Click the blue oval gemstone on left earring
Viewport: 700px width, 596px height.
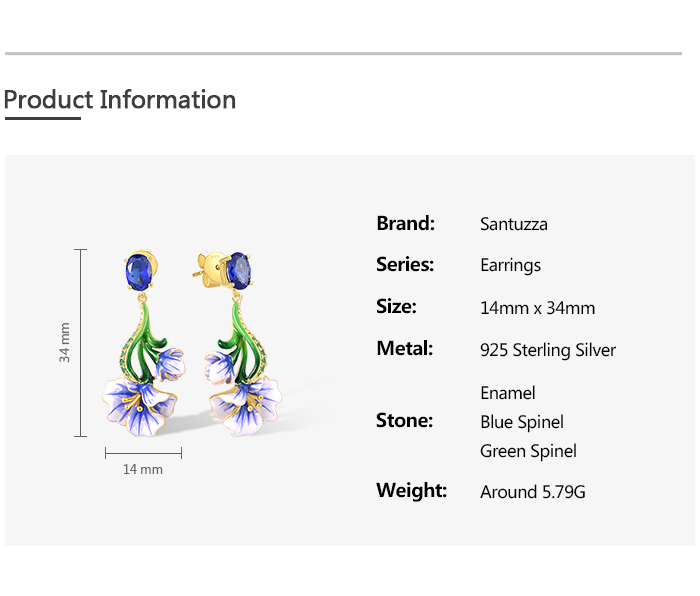pyautogui.click(x=139, y=272)
